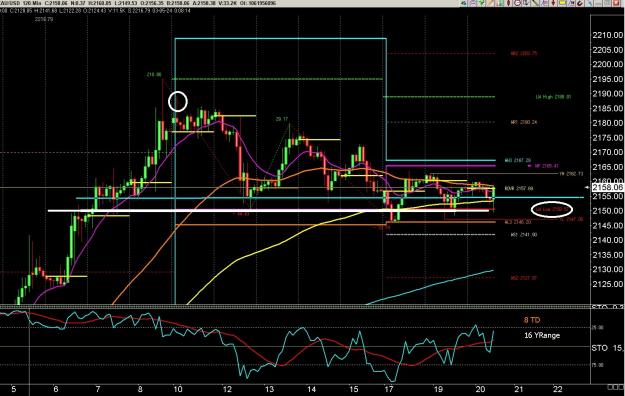Click the diagonal line drawing tool icon
Screen dimensions: 625x396
tap(535, 3)
